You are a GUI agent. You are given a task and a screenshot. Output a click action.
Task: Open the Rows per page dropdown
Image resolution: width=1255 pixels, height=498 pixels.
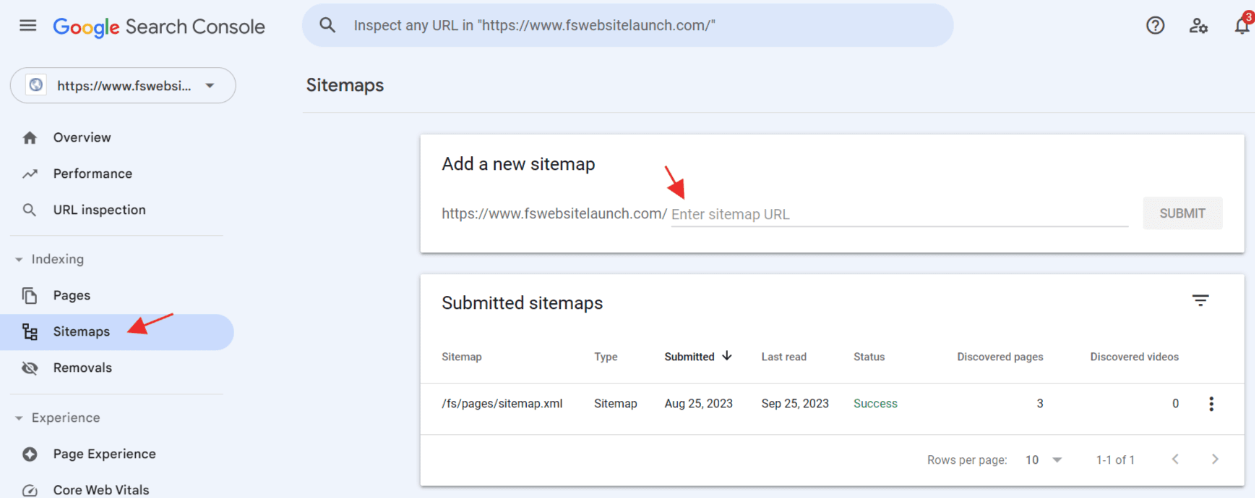pos(1043,460)
